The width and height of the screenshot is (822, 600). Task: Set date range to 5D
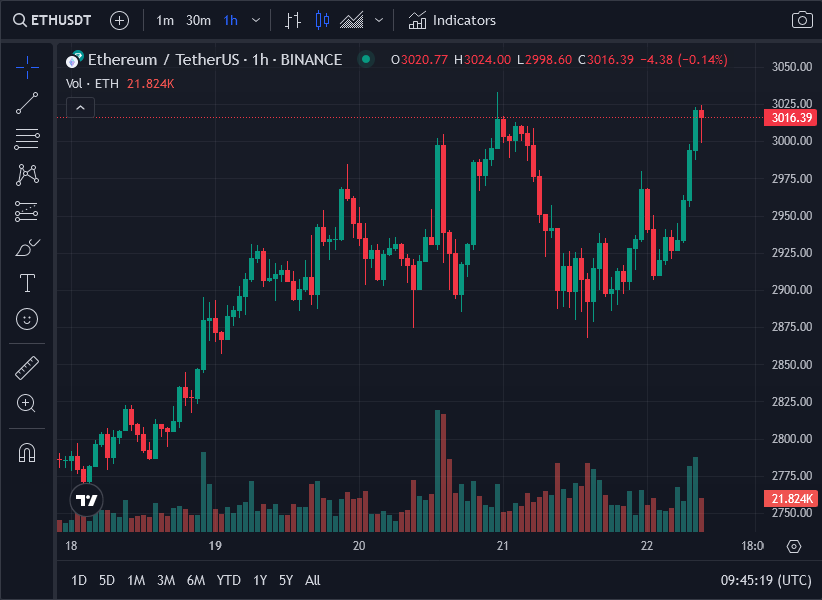107,580
